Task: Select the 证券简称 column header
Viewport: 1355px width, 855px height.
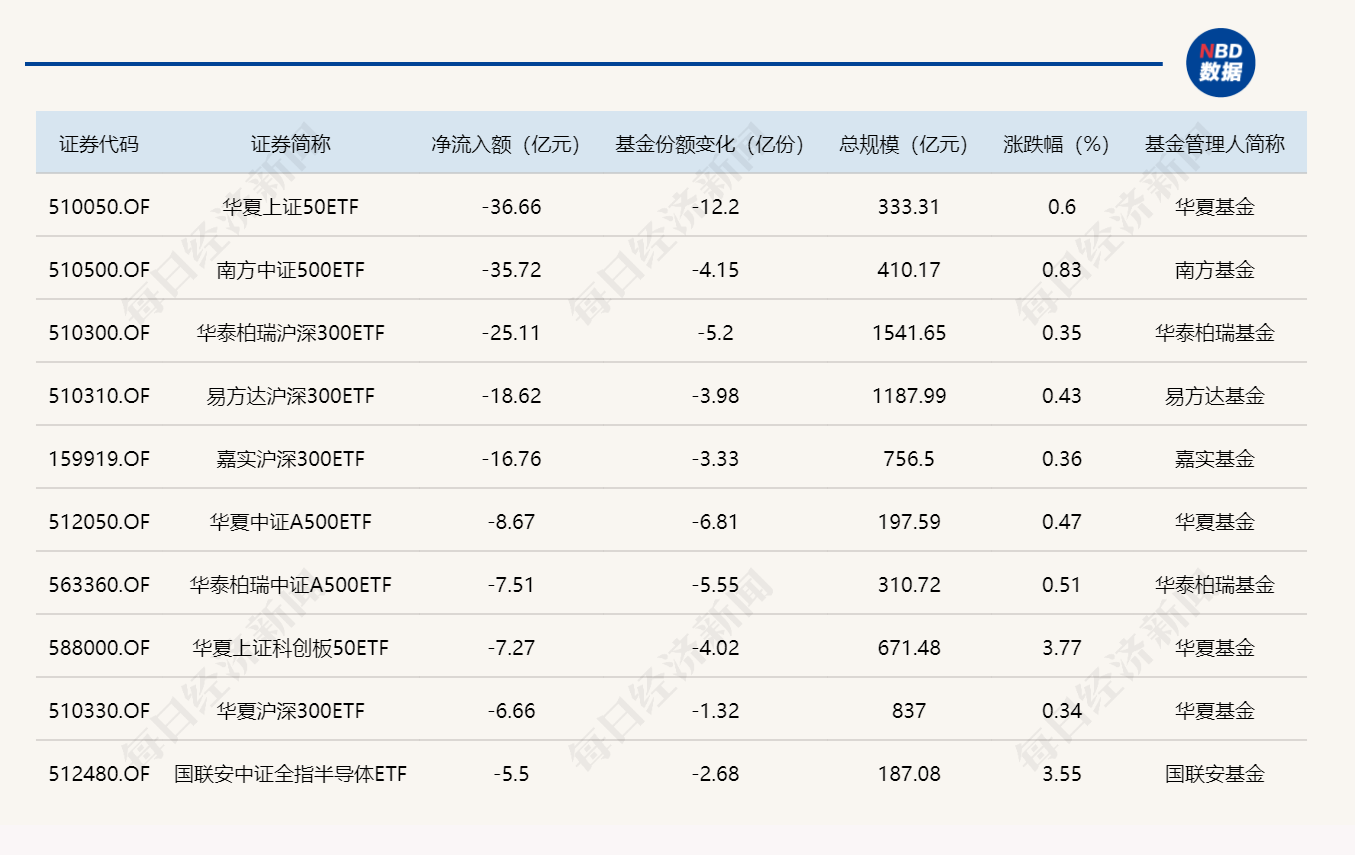Action: tap(290, 144)
